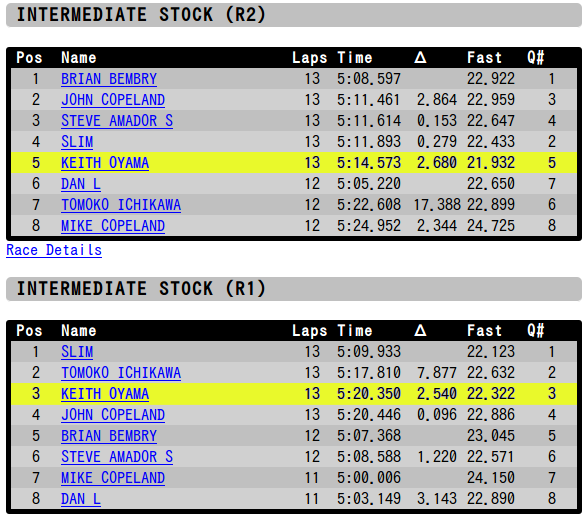
Task: Open SLIM link in R1 table
Action: point(77,352)
